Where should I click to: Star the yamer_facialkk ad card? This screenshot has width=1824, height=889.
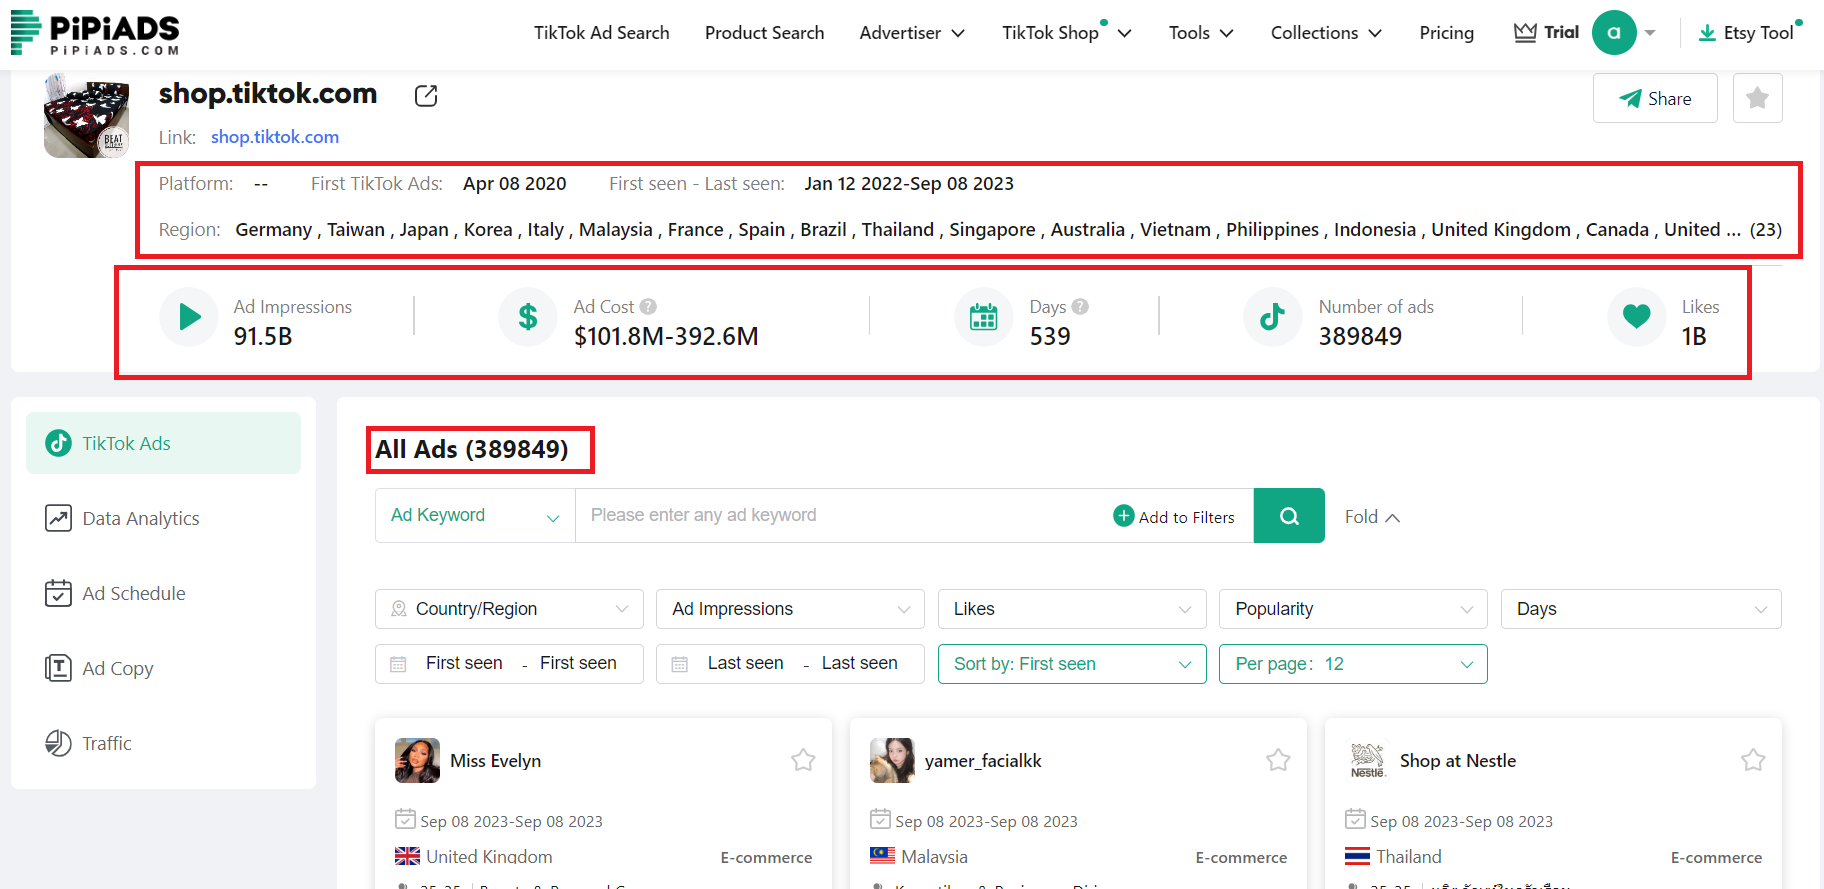click(1278, 760)
